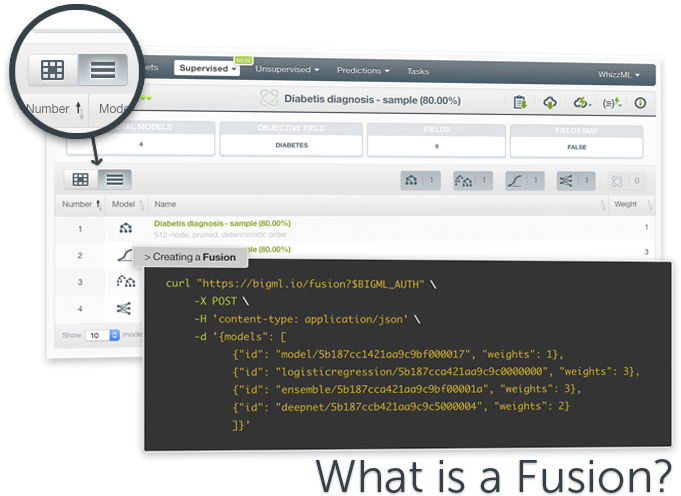Open the Supervised menu
This screenshot has width=681, height=496.
(207, 68)
